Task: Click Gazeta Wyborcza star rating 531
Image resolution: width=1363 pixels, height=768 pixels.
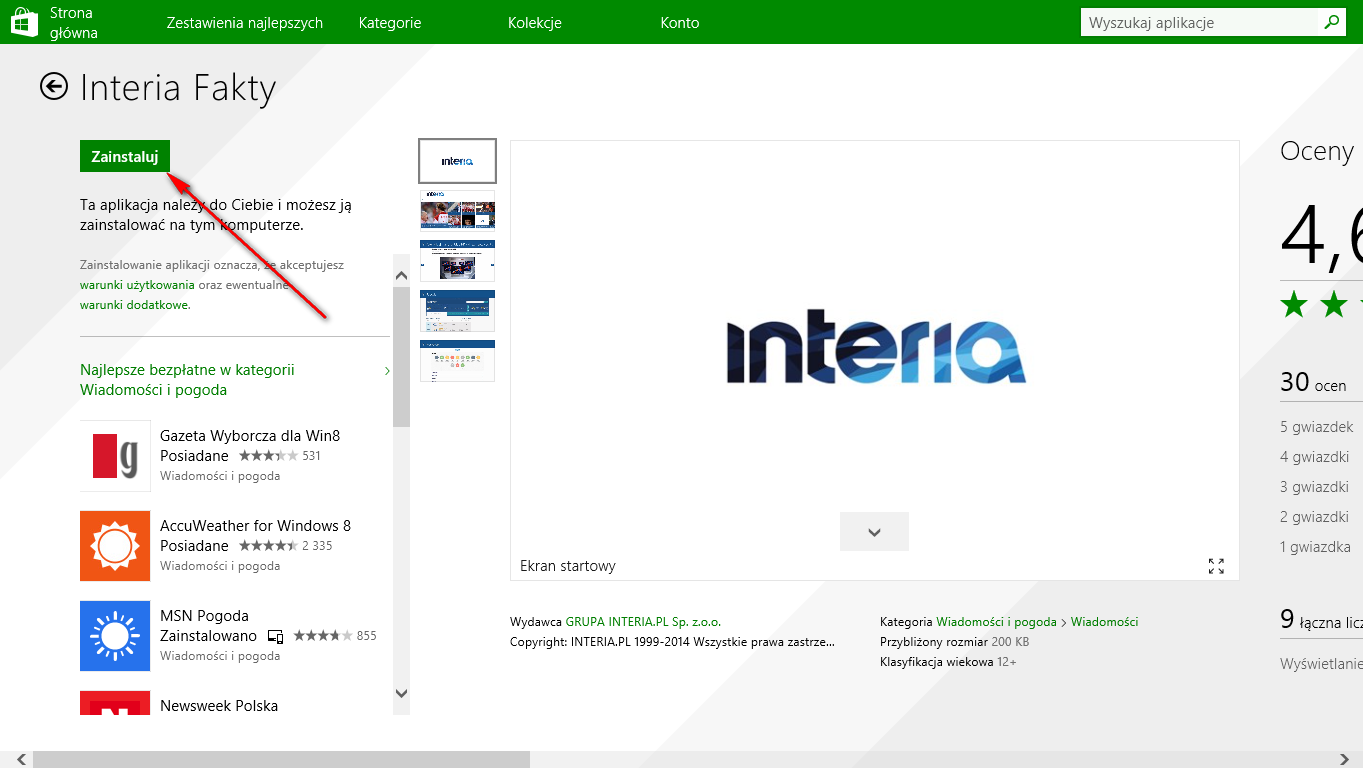Action: pos(279,456)
